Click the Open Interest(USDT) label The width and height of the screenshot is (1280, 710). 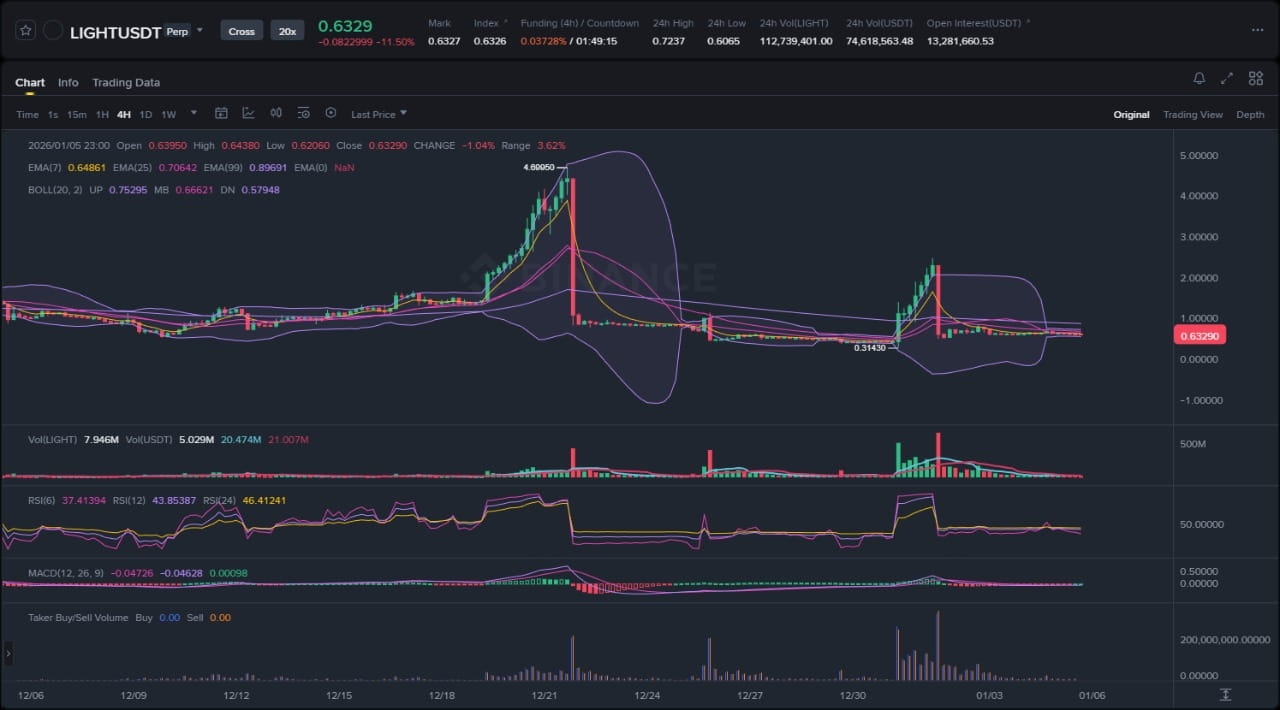click(974, 22)
